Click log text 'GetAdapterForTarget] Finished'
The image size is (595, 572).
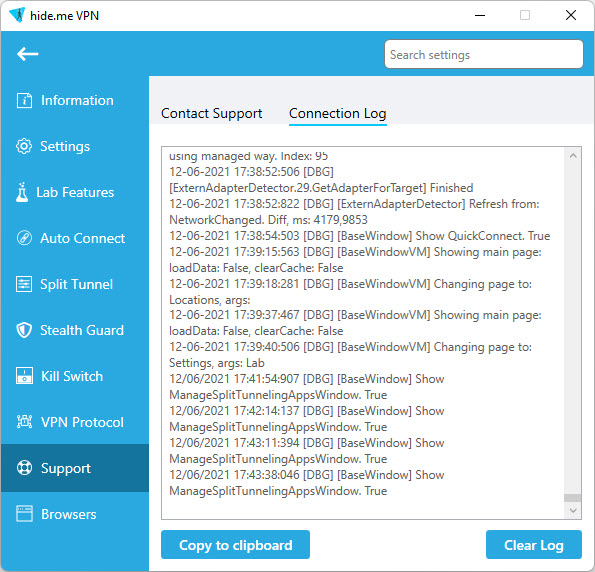(394, 188)
